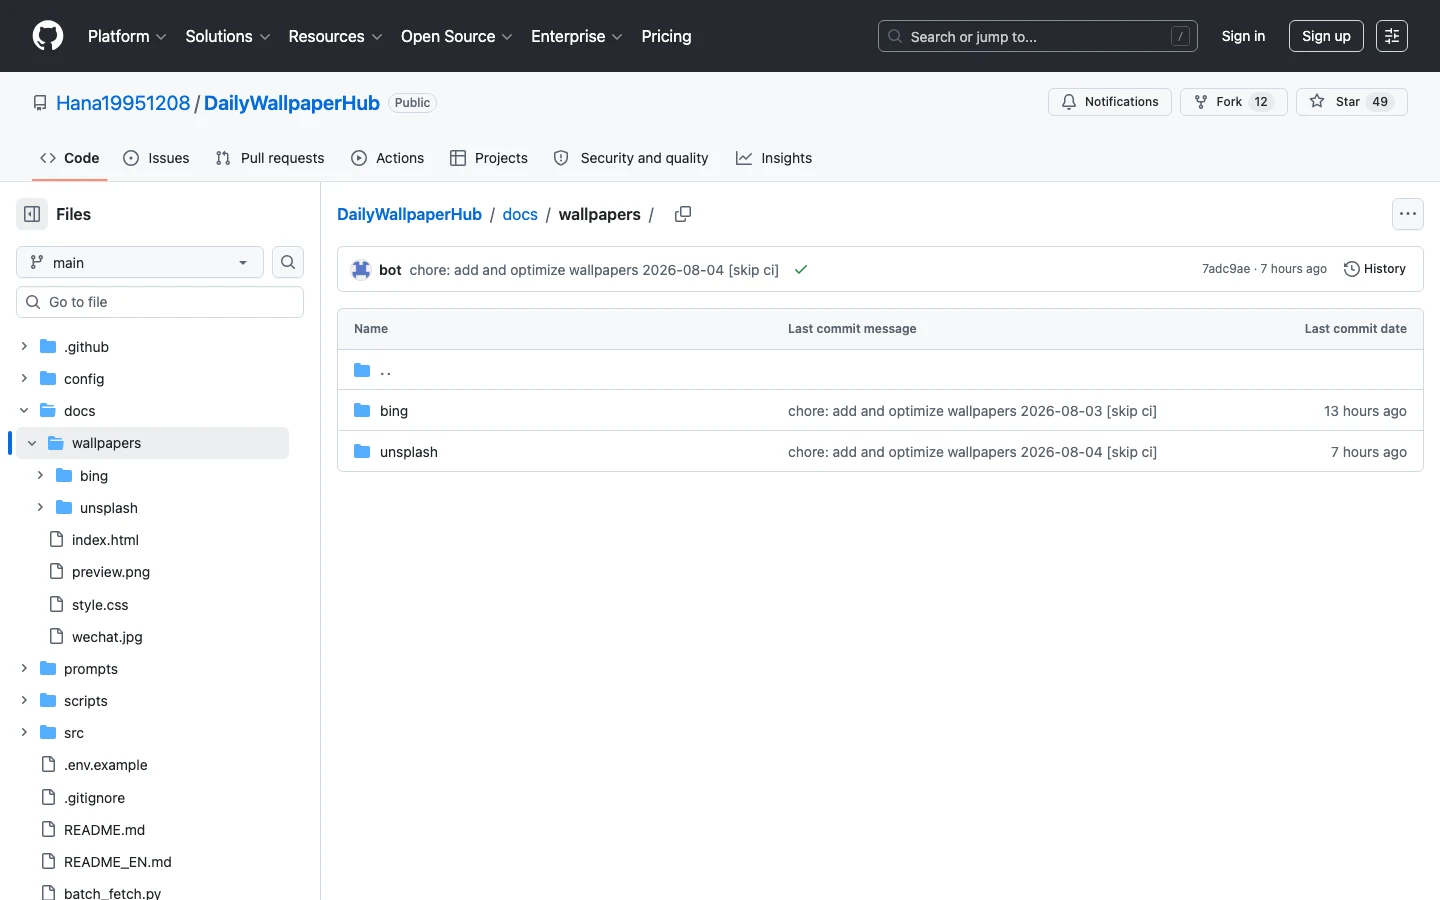The width and height of the screenshot is (1440, 900).
Task: Collapse the wallpapers folder chevron
Action: [x=32, y=443]
